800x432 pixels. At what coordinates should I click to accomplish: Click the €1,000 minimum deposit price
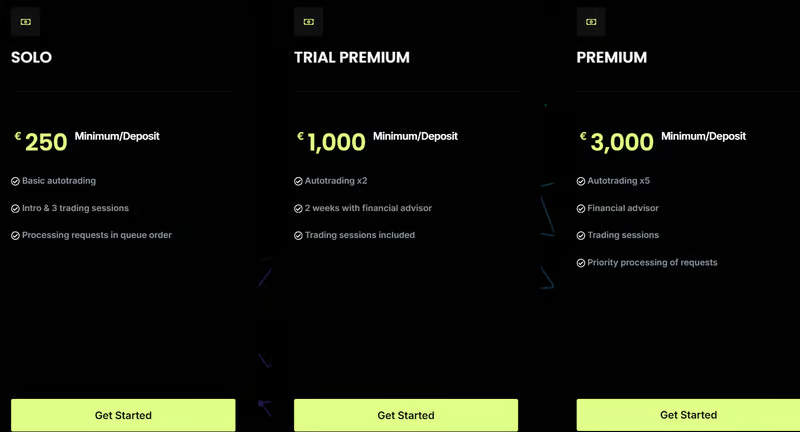[x=335, y=142]
